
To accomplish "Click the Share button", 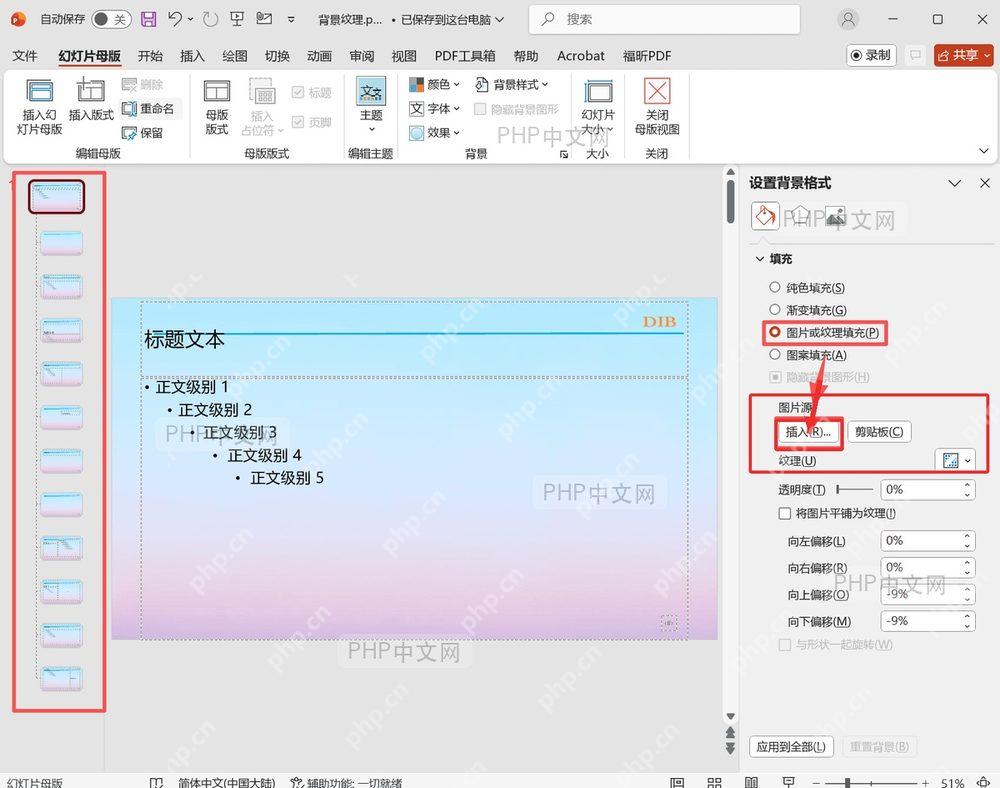I will (x=963, y=55).
